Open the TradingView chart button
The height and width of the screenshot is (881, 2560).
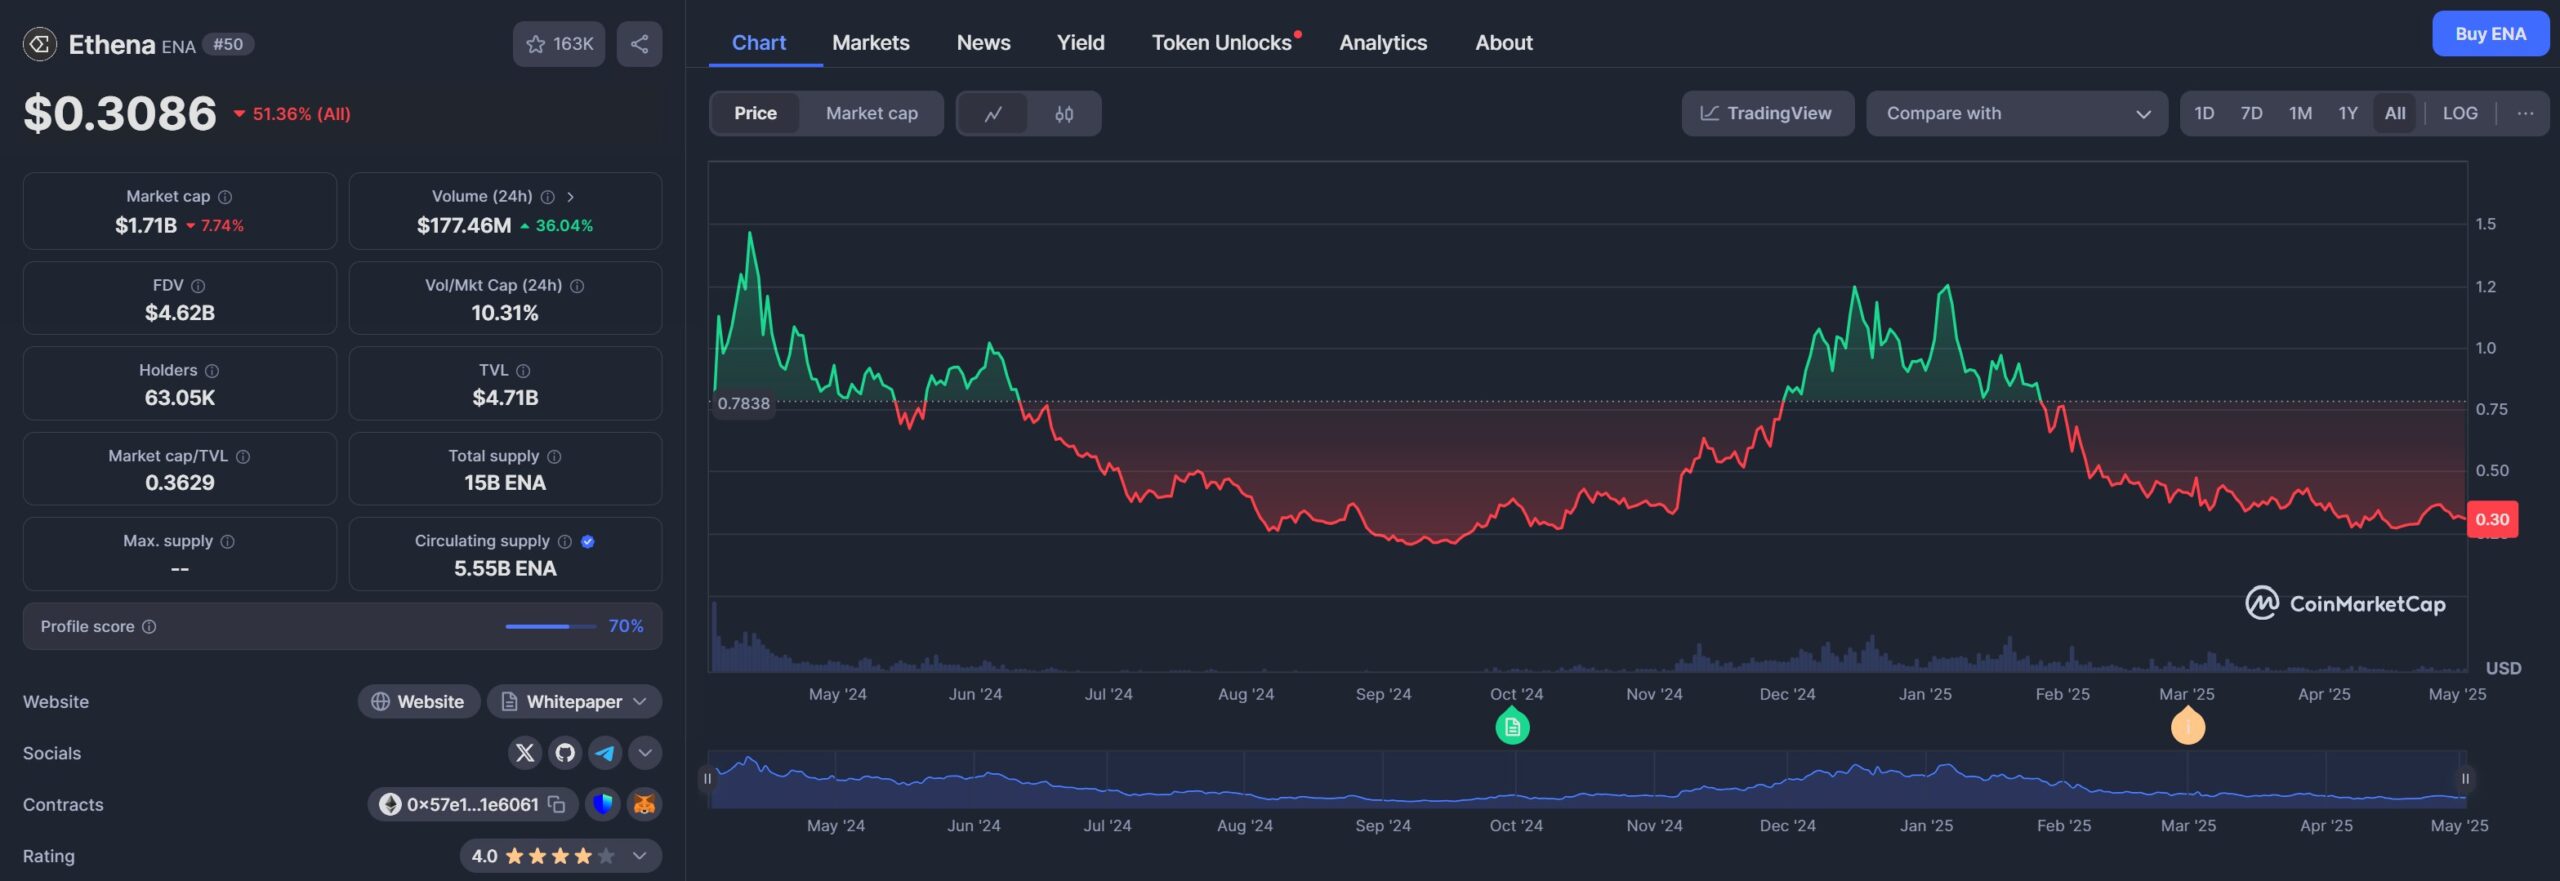1767,114
